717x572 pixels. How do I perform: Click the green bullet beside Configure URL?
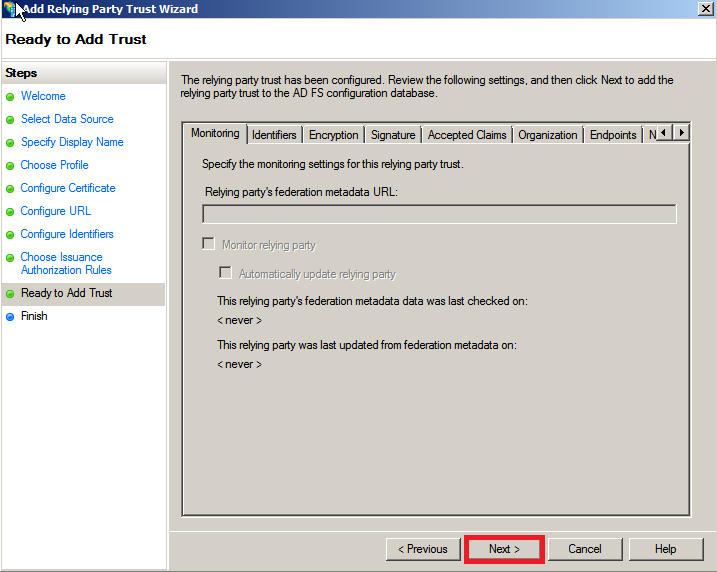pos(10,212)
